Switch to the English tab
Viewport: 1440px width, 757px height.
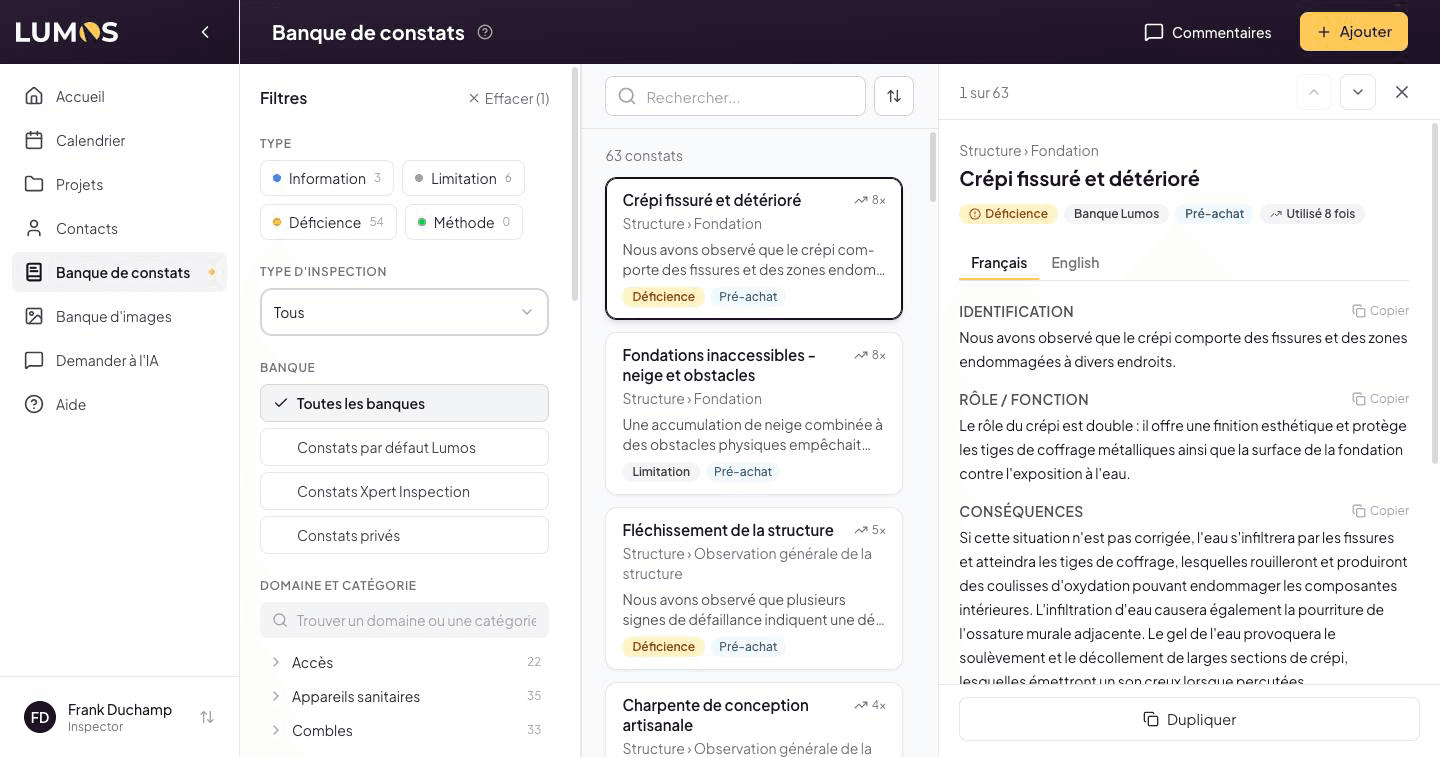[1075, 263]
